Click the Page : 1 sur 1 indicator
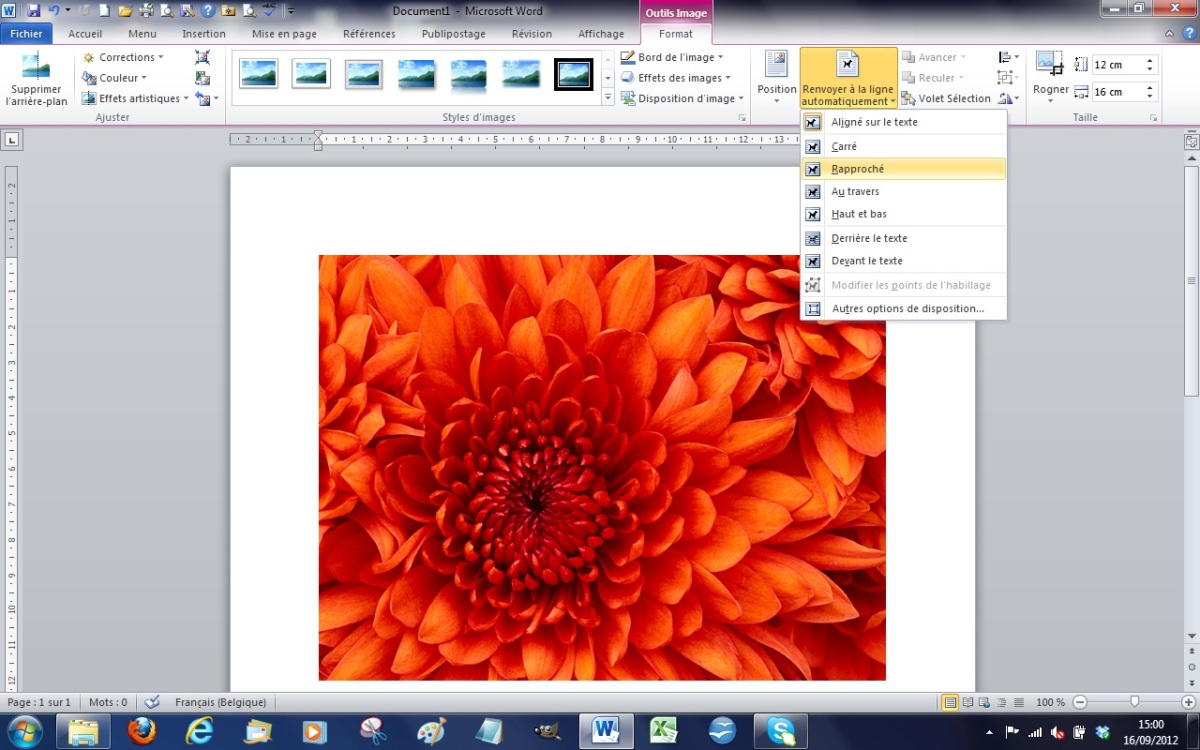This screenshot has height=750, width=1200. (x=39, y=702)
